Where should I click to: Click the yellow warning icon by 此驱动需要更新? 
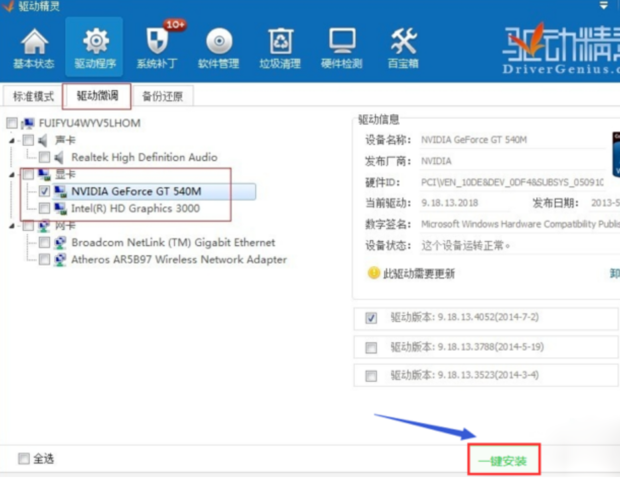(373, 273)
